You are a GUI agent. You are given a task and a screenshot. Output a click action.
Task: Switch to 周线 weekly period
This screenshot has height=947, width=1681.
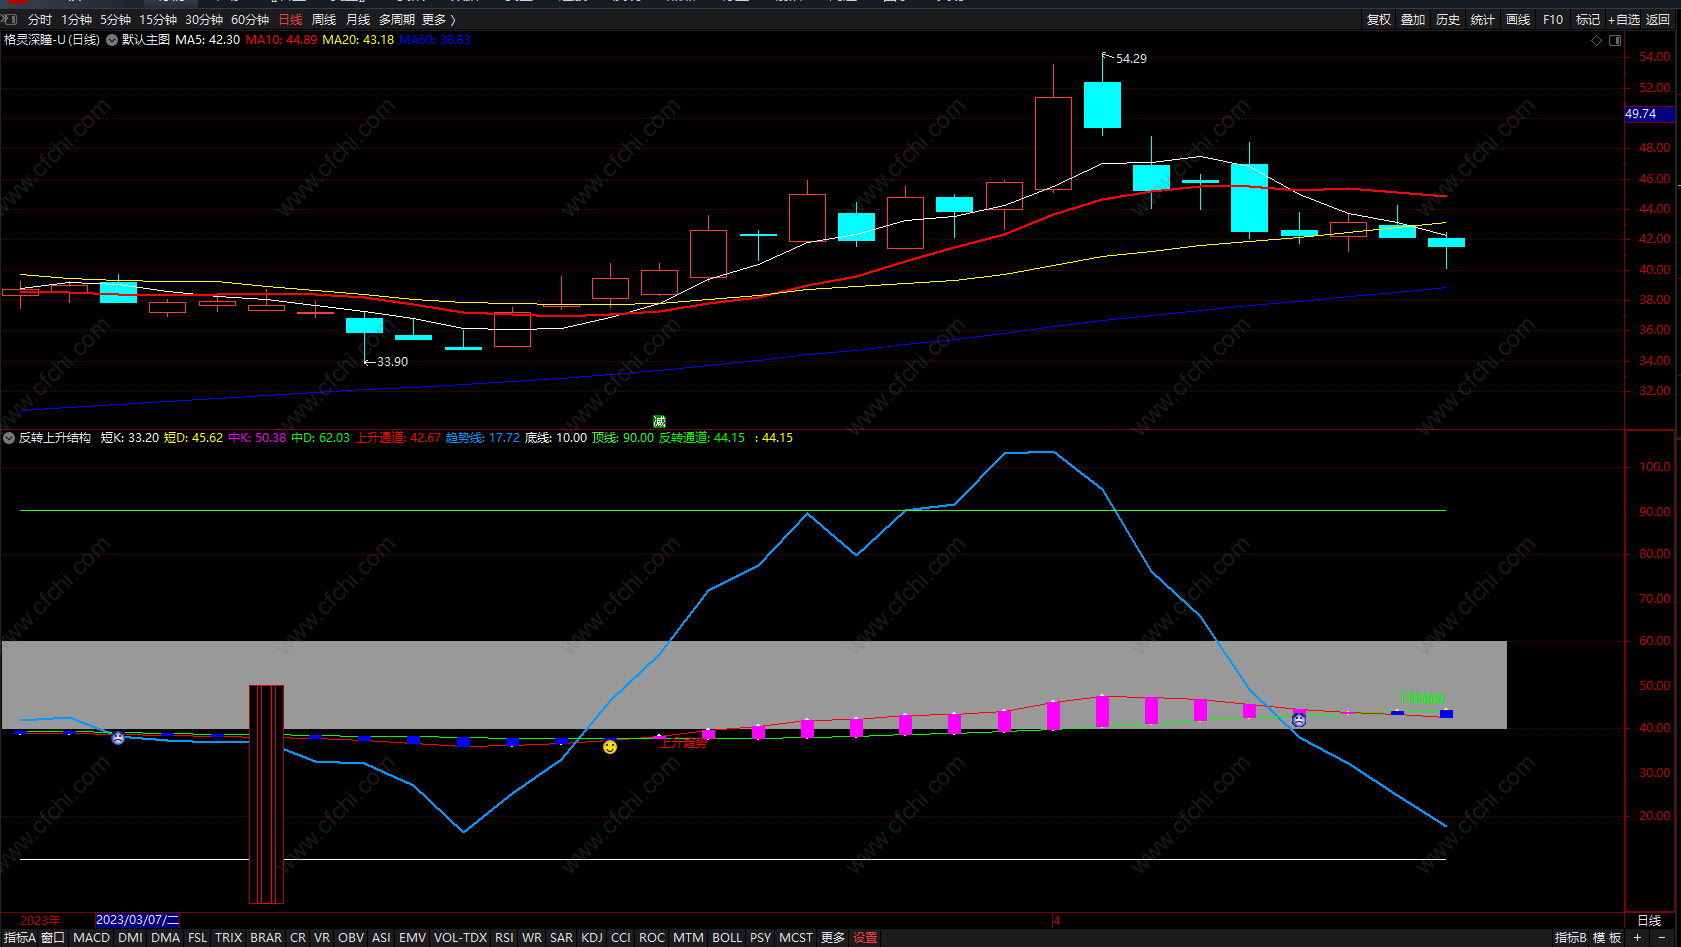324,20
